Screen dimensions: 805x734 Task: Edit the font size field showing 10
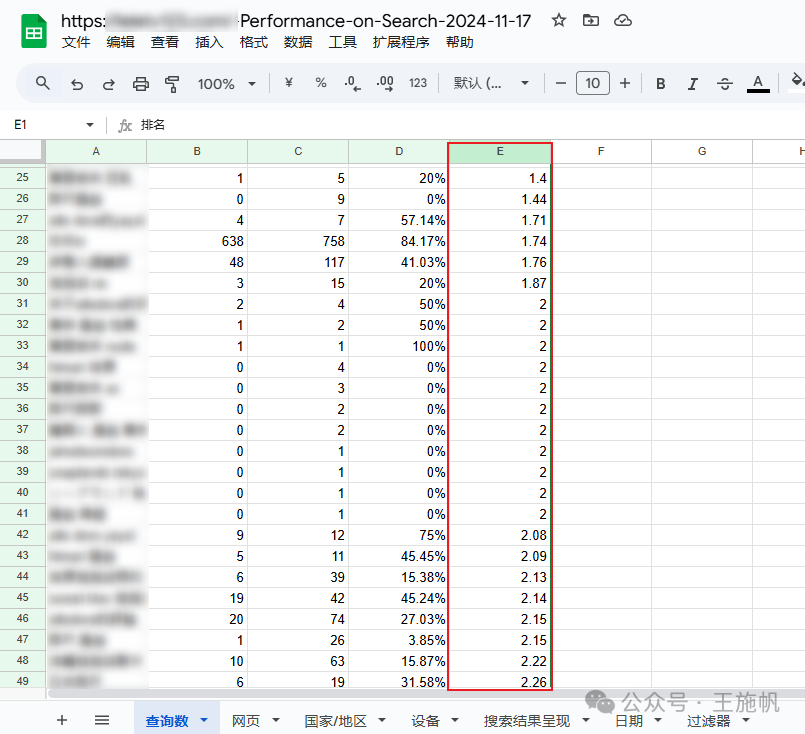(593, 83)
